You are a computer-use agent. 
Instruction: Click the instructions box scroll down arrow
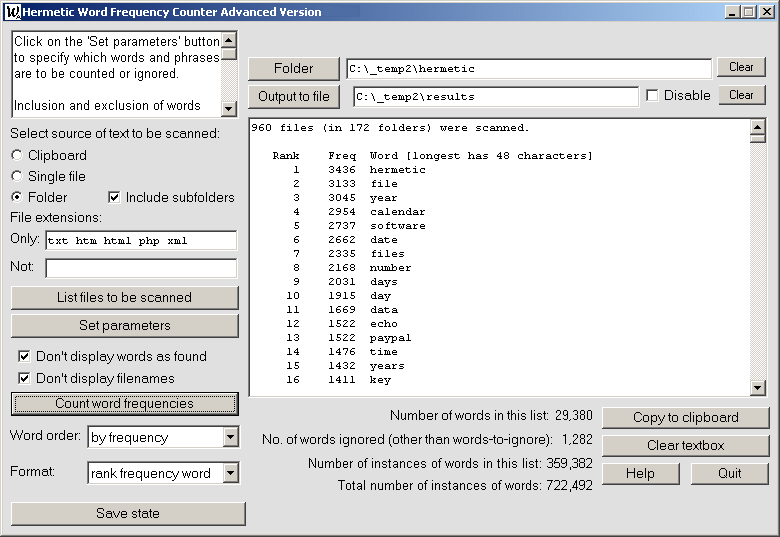pyautogui.click(x=228, y=108)
